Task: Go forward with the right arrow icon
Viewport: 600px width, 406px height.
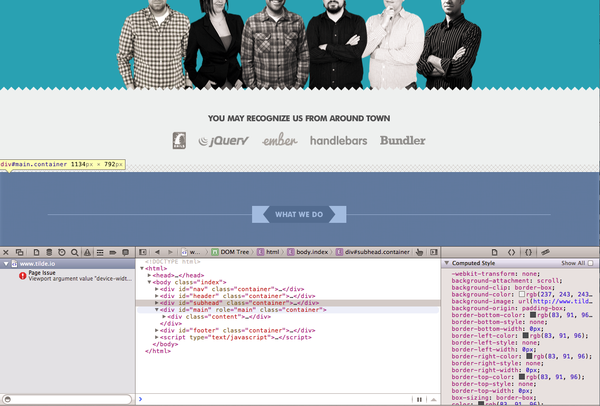Action: tap(170, 252)
